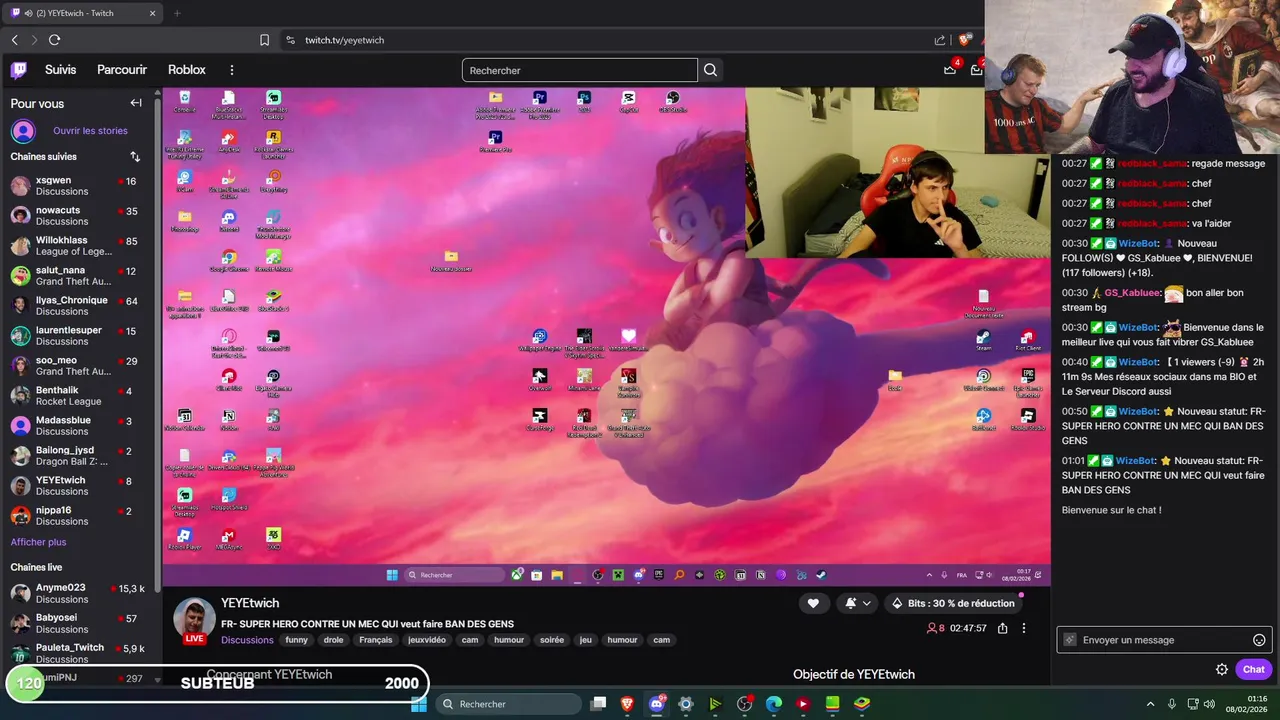The height and width of the screenshot is (720, 1280).
Task: Open salut_nana channel in sidebar
Action: [78, 276]
